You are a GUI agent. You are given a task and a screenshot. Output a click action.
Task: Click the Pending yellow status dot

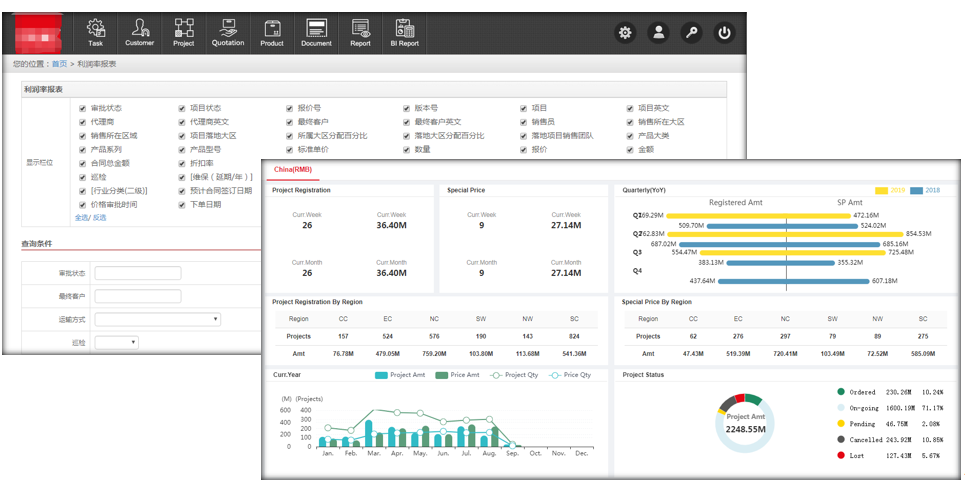point(841,423)
